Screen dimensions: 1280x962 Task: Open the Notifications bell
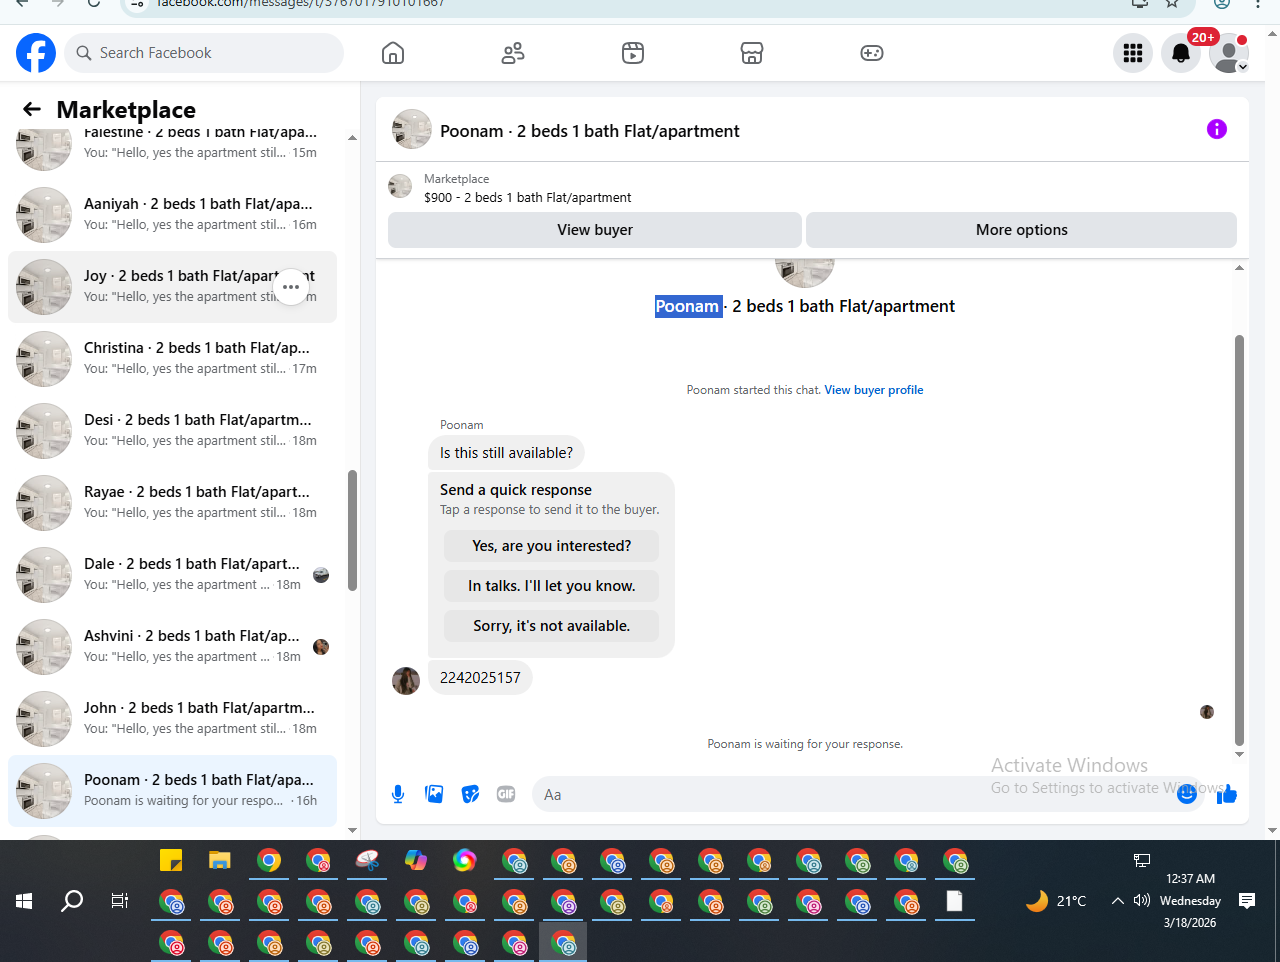(1181, 53)
